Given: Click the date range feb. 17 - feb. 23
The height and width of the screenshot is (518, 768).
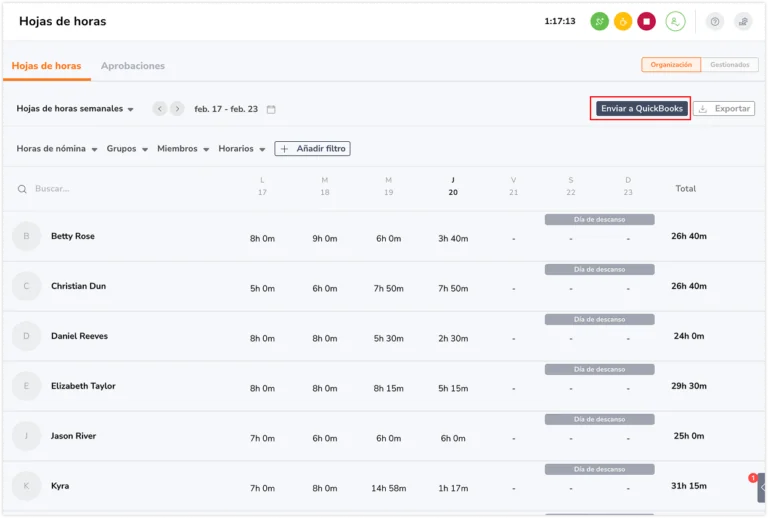Looking at the screenshot, I should (x=226, y=109).
